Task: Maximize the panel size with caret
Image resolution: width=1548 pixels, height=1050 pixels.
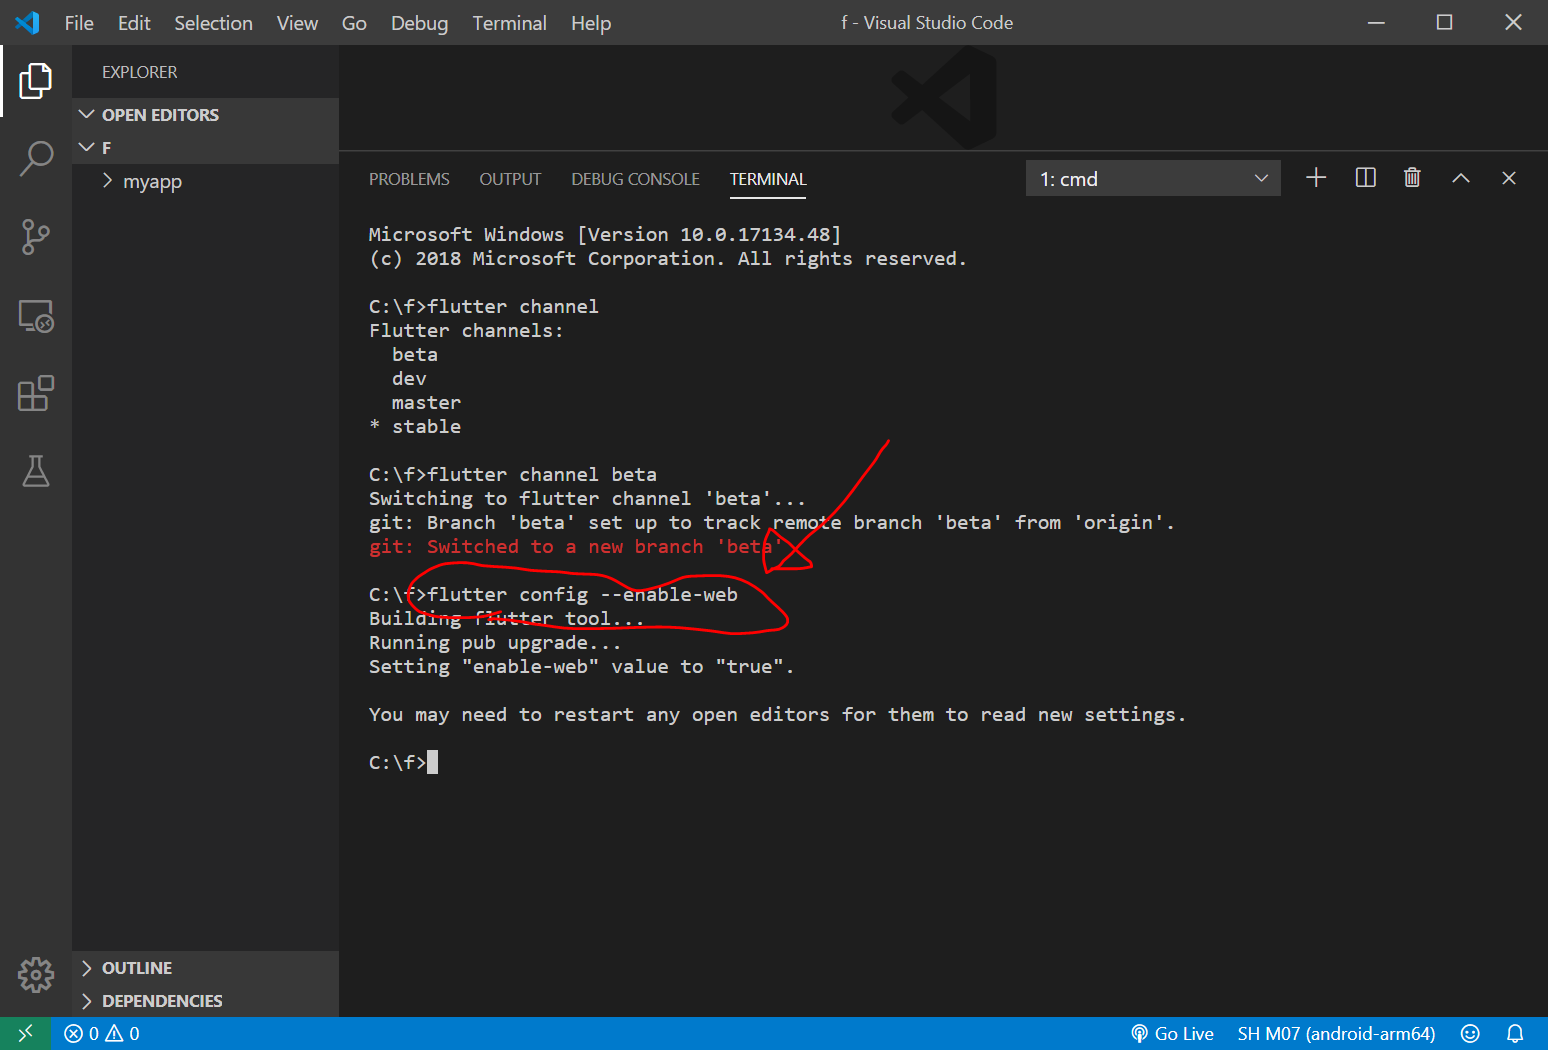Action: pyautogui.click(x=1461, y=178)
